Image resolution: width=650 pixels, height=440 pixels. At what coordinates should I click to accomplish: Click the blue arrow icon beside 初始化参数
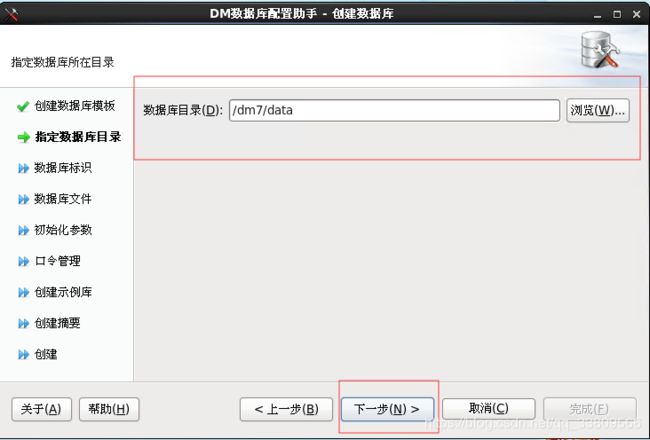pyautogui.click(x=24, y=230)
